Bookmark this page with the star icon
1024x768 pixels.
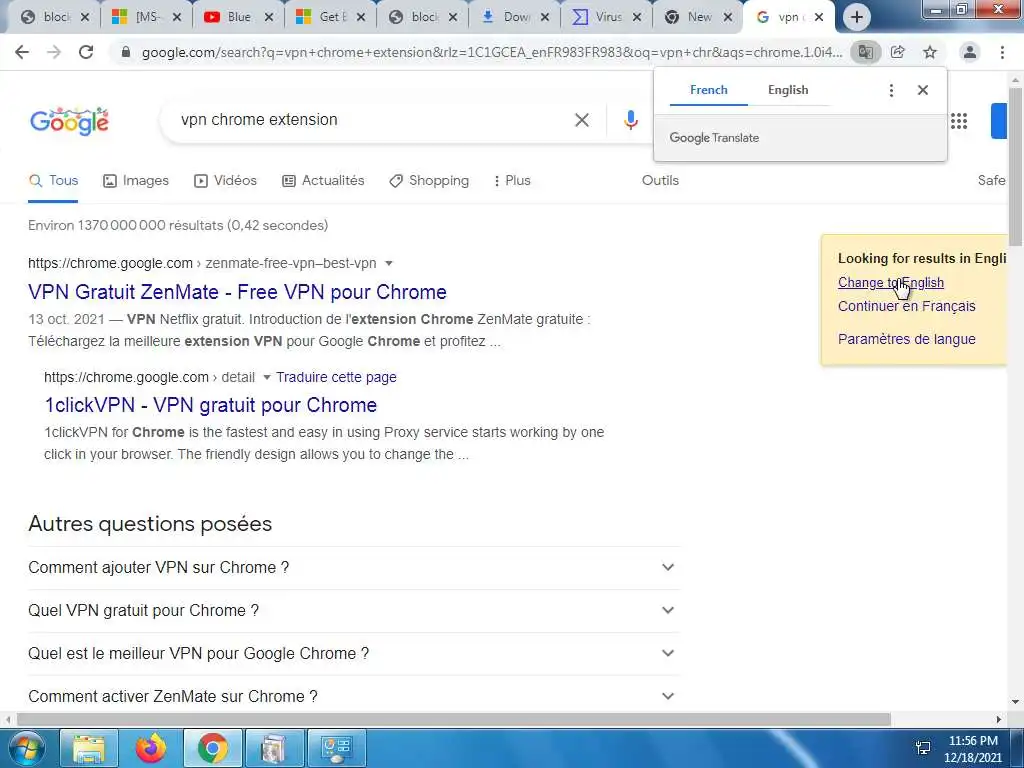(x=930, y=52)
